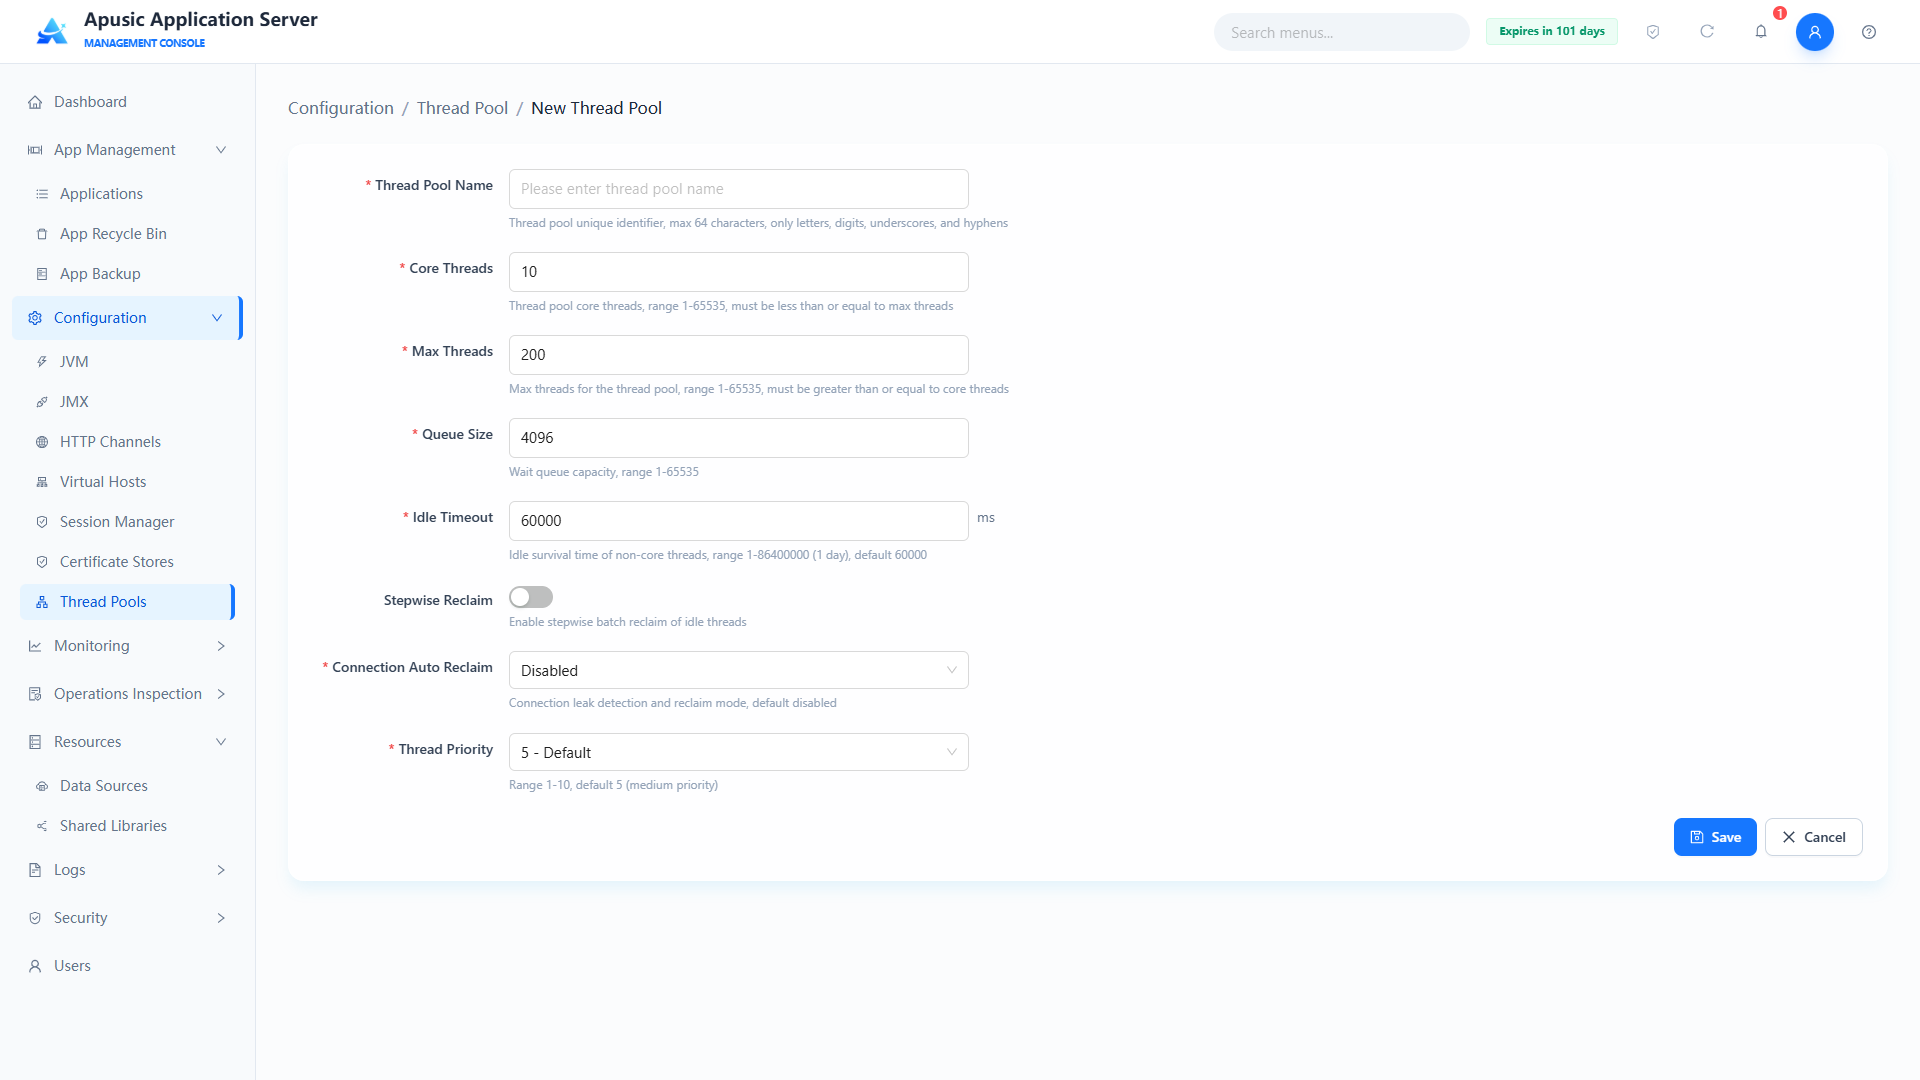Cancel the new thread pool form

click(x=1813, y=837)
